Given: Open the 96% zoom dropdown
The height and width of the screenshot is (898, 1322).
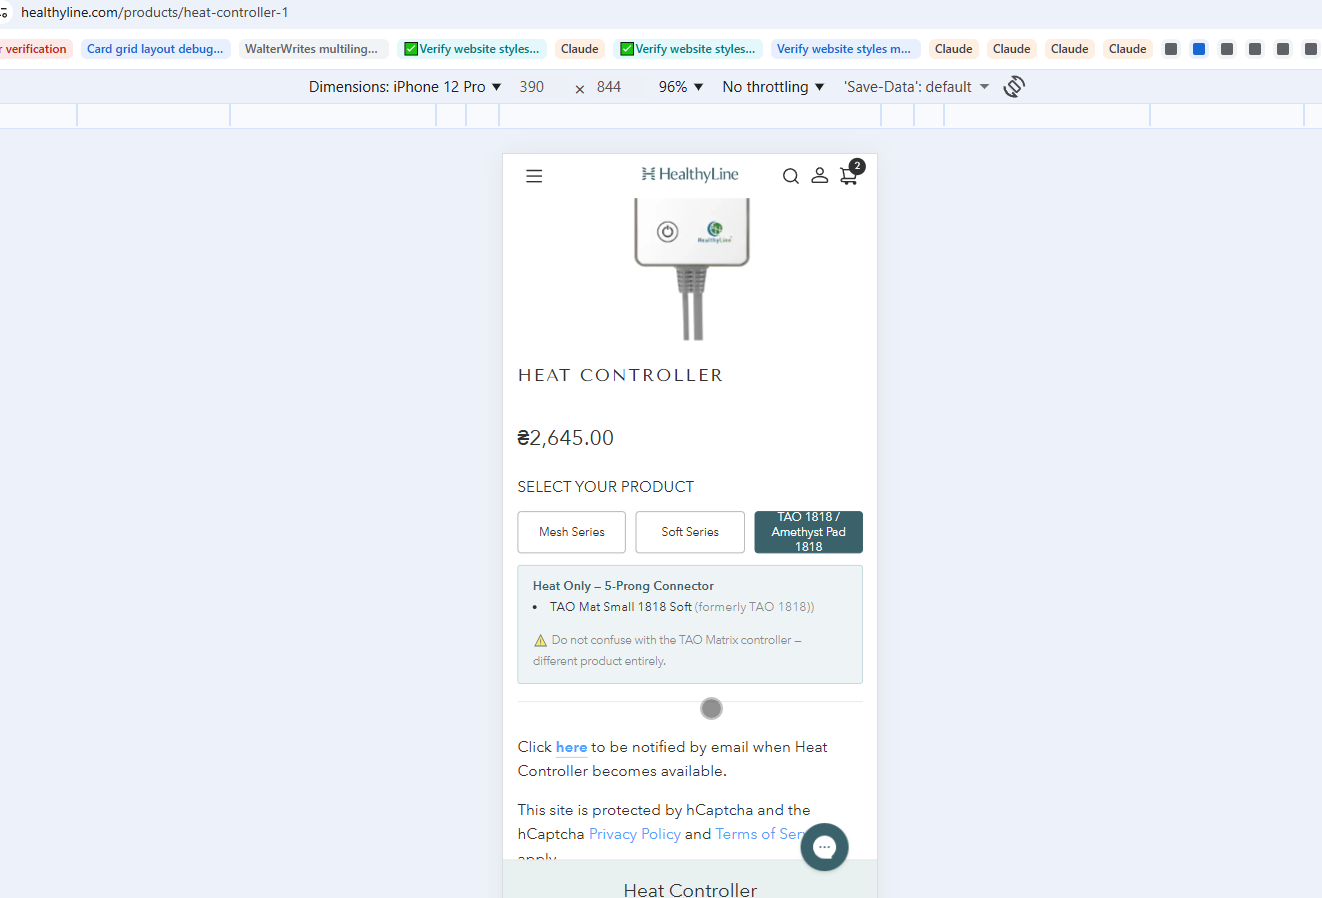Looking at the screenshot, I should [x=681, y=87].
